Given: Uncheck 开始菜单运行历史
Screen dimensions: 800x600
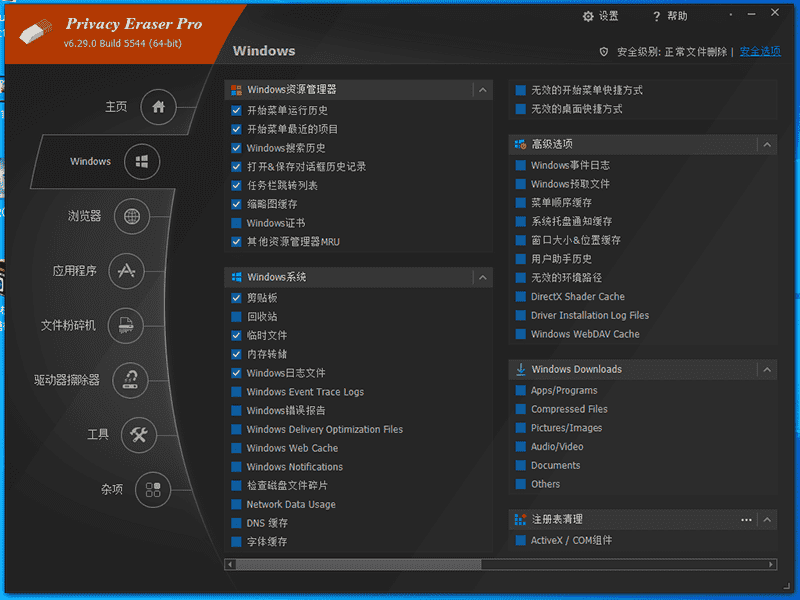Looking at the screenshot, I should click(x=236, y=110).
